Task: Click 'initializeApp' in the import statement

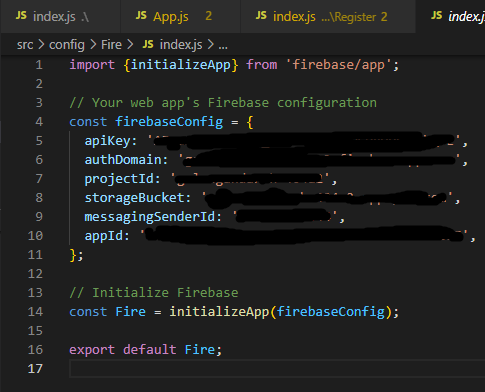Action: pyautogui.click(x=180, y=65)
